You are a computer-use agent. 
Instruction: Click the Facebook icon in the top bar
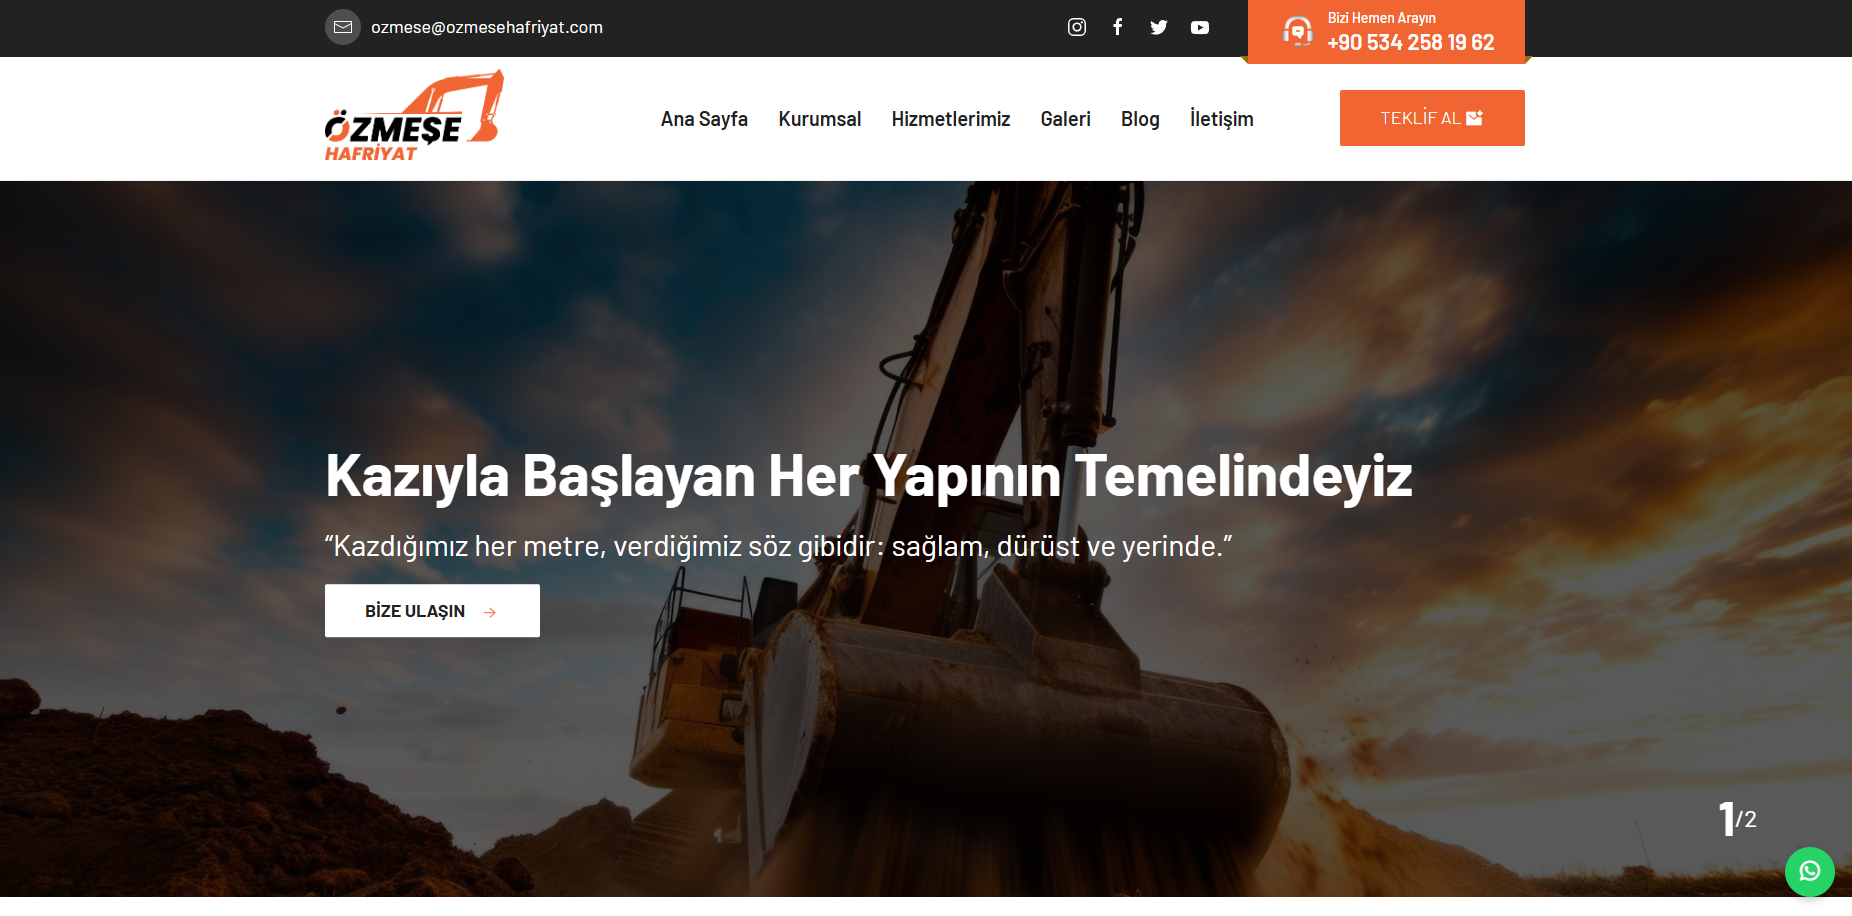pos(1118,27)
